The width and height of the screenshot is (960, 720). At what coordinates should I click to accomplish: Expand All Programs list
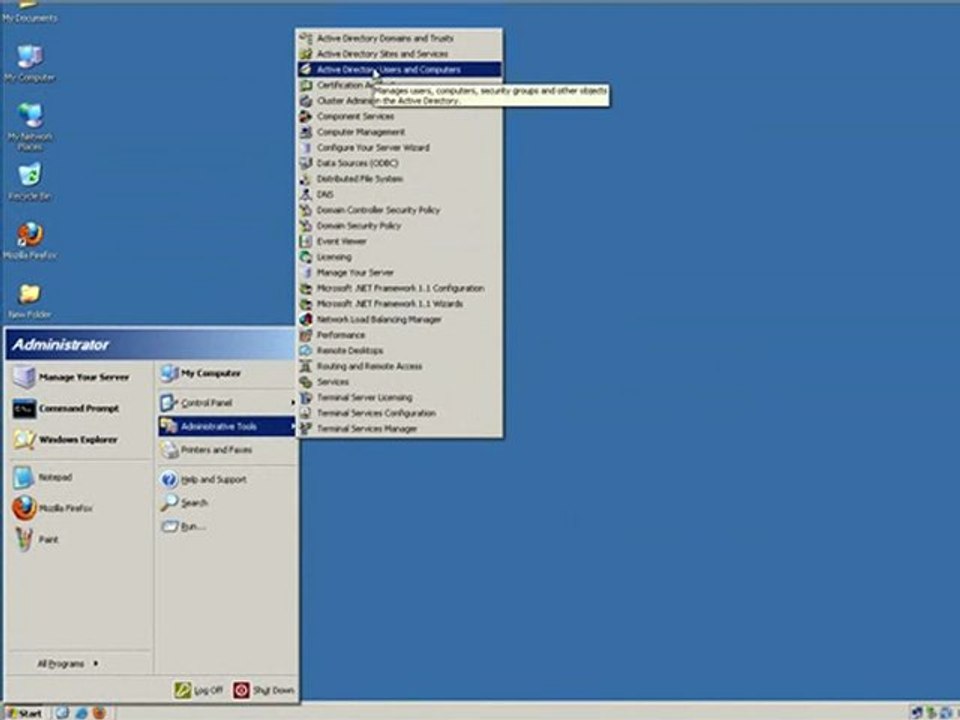pyautogui.click(x=68, y=664)
